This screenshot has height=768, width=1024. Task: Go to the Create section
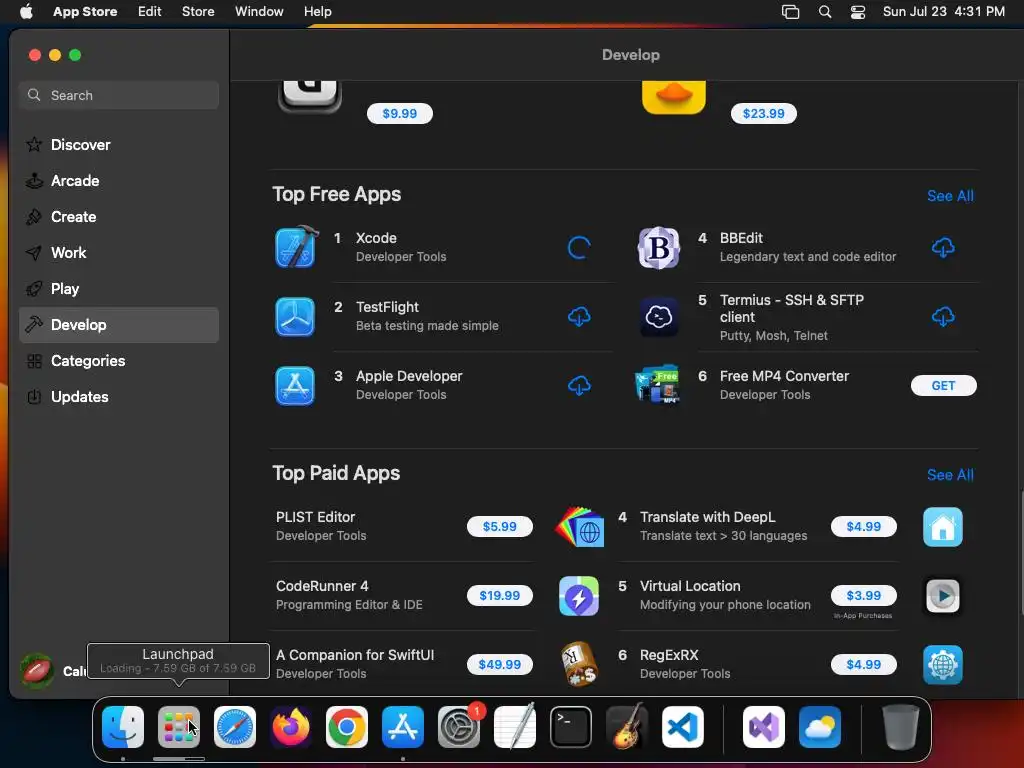pos(119,217)
